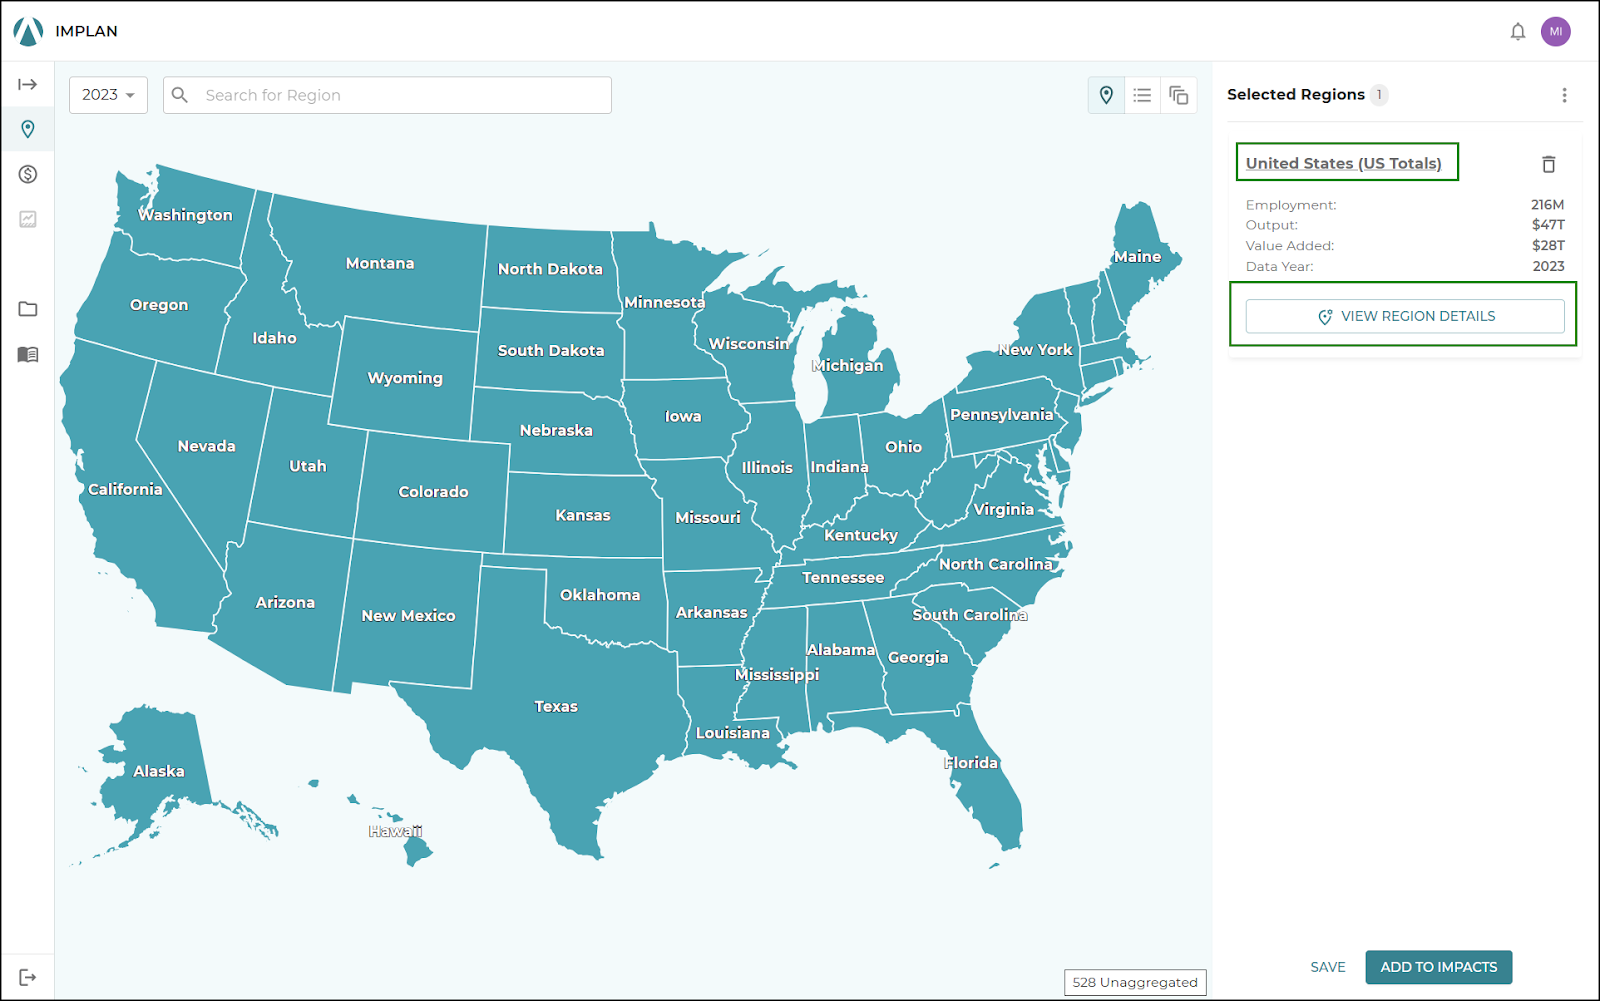Click the Employment 216M value
Viewport: 1600px width, 1001px height.
click(1547, 205)
